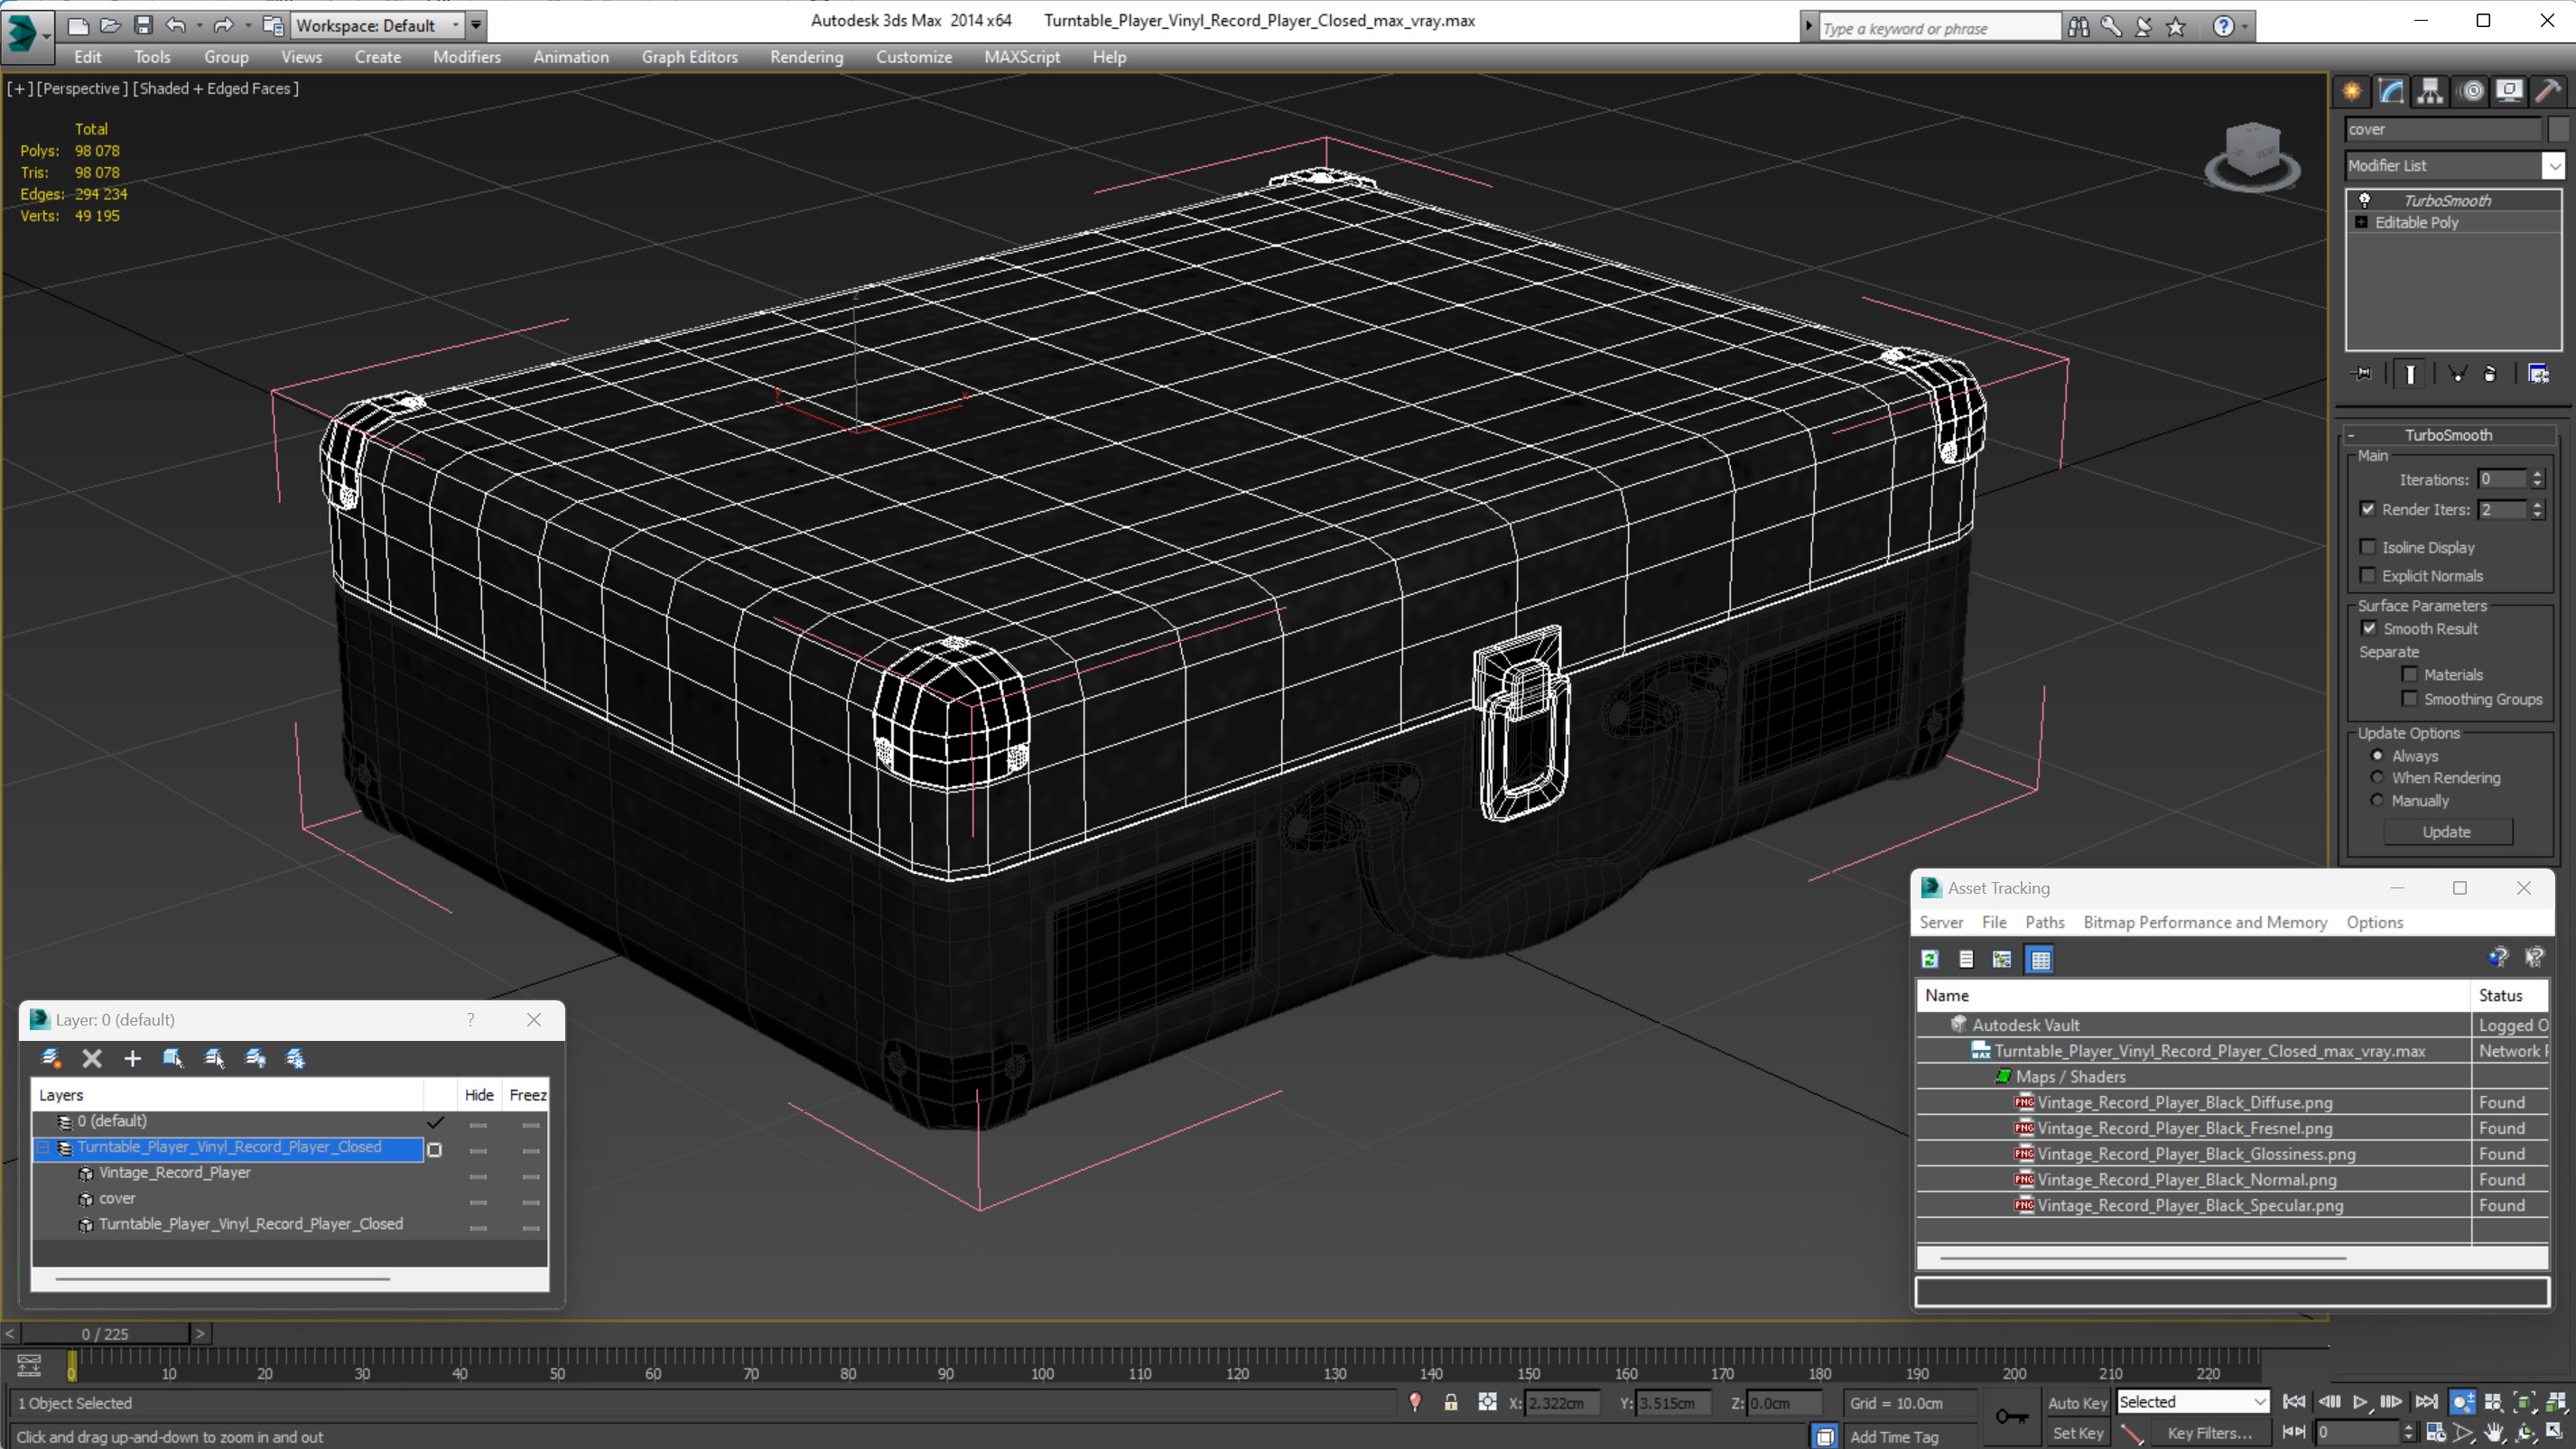Open Bitmap Performance and Memory menu
This screenshot has width=2576, height=1449.
(2204, 922)
